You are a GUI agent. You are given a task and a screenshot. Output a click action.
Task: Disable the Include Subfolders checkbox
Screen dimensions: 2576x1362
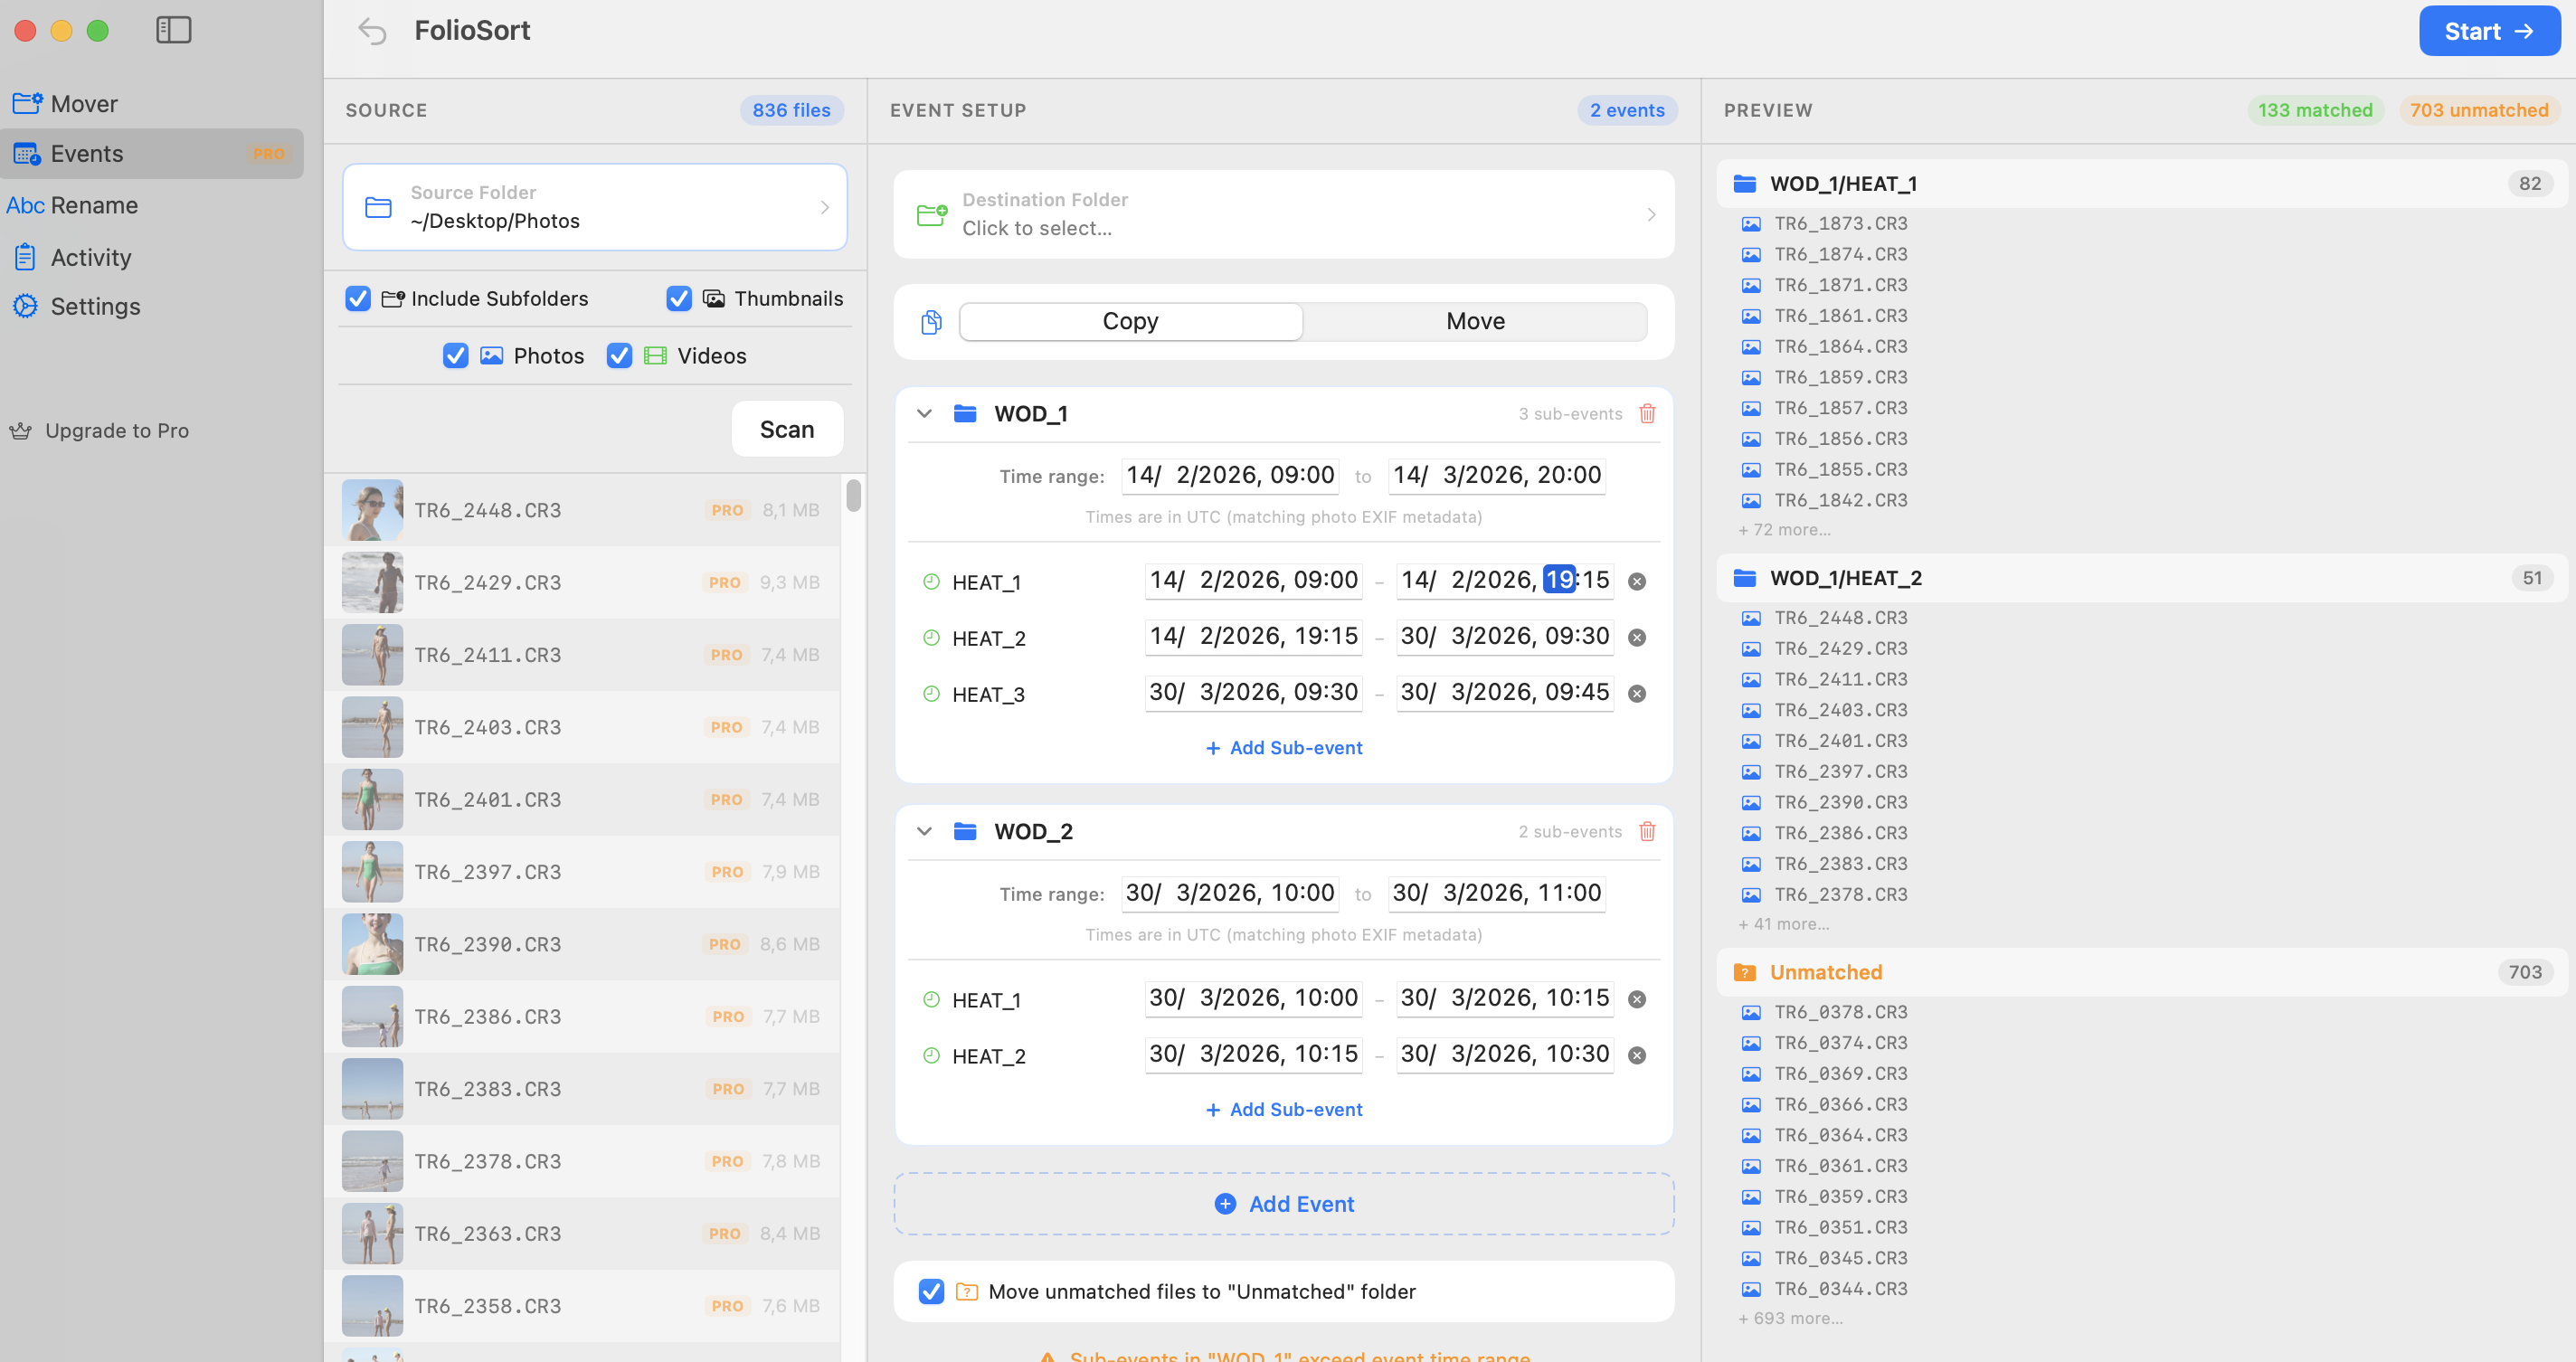(x=357, y=298)
